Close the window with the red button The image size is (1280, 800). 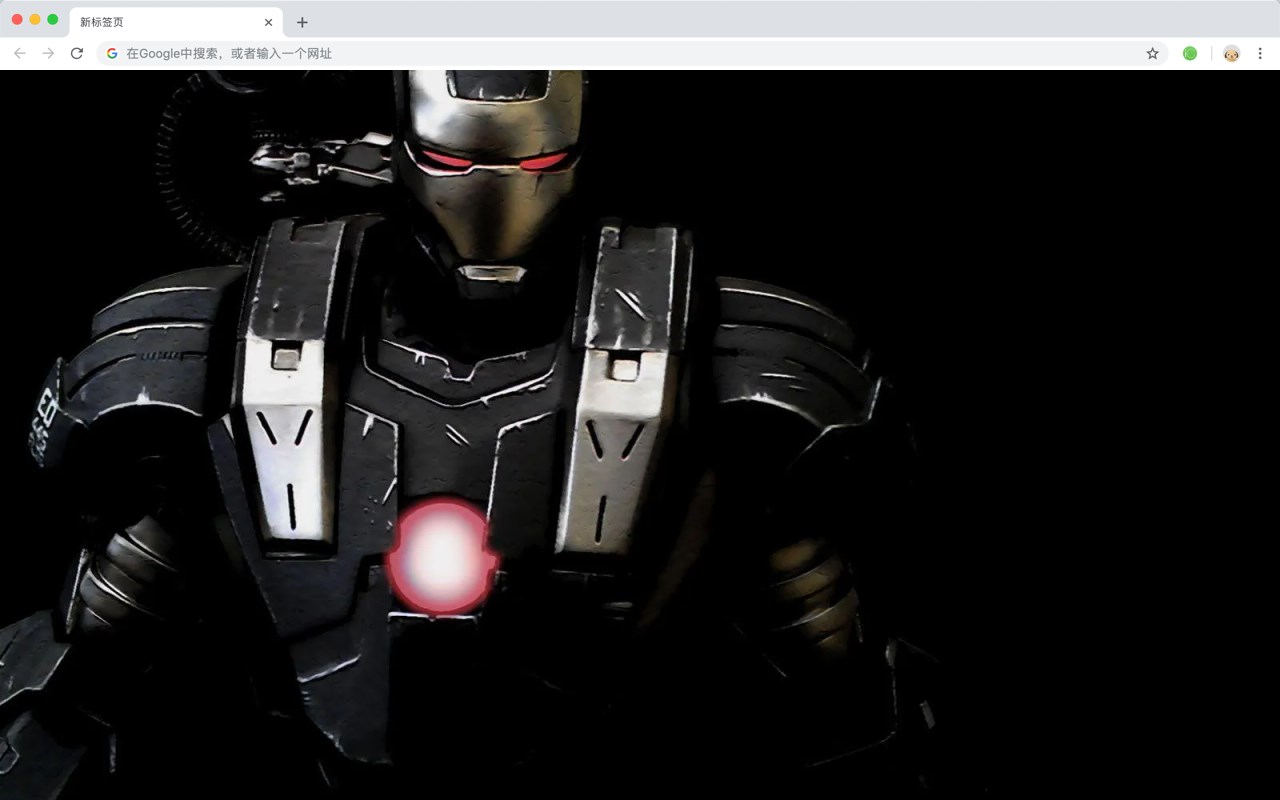click(17, 19)
